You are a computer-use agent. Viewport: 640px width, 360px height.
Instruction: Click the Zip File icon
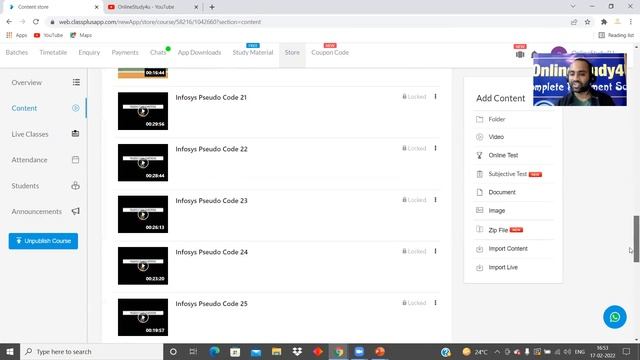click(x=480, y=229)
